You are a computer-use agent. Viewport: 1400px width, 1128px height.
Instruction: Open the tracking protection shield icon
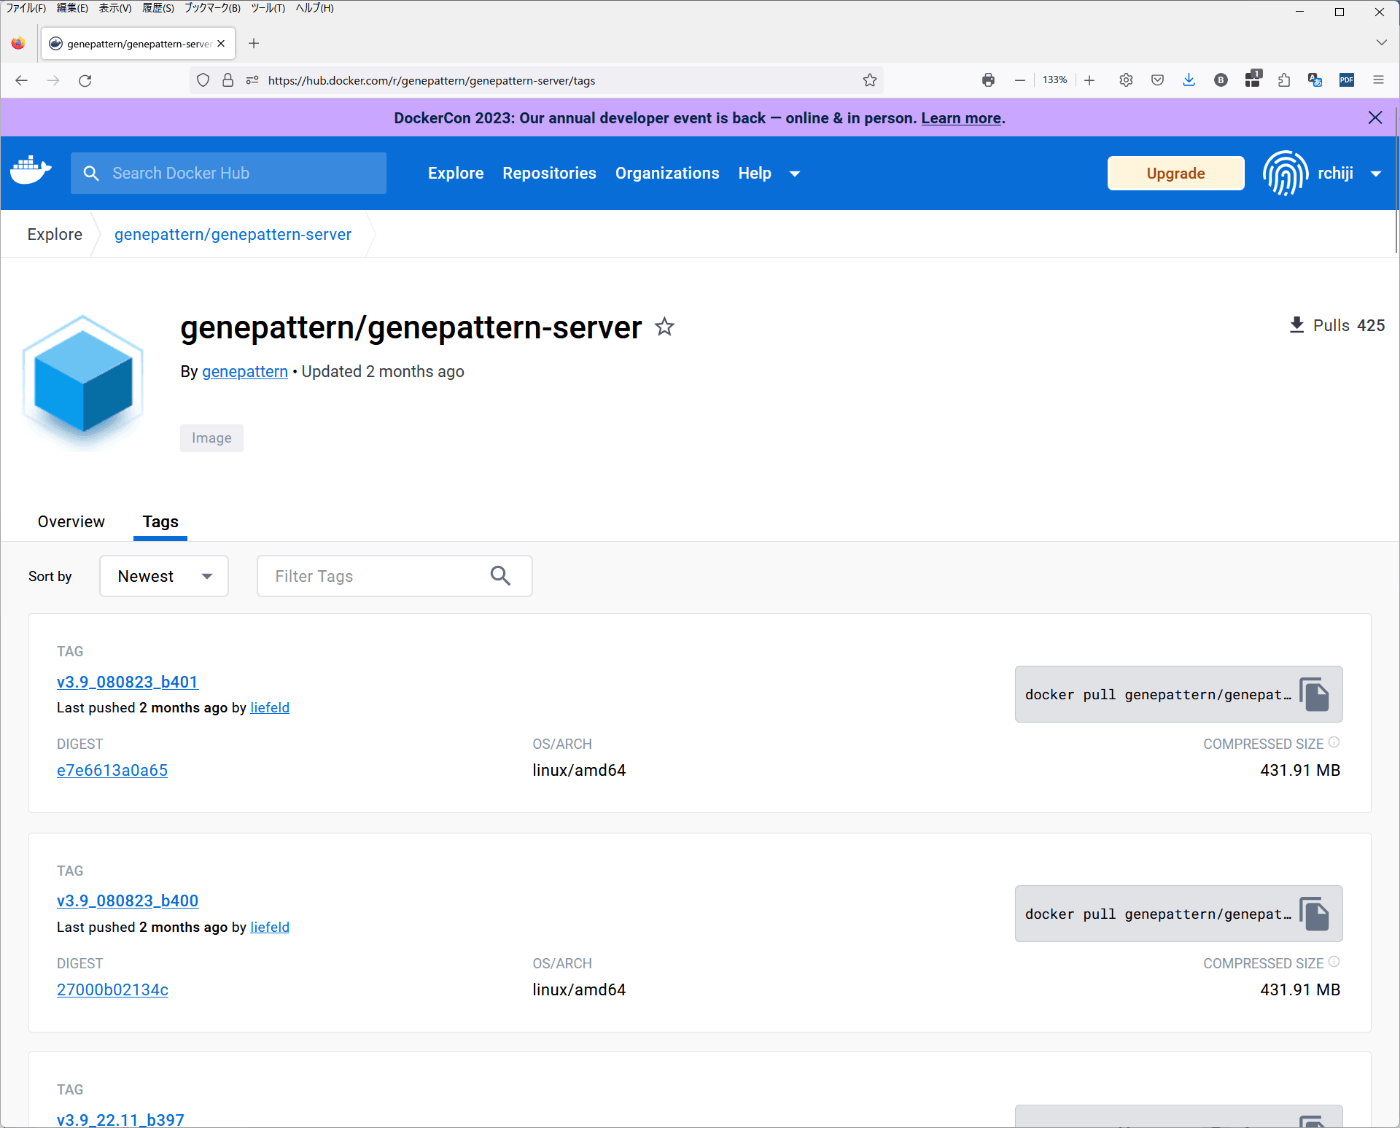point(203,80)
